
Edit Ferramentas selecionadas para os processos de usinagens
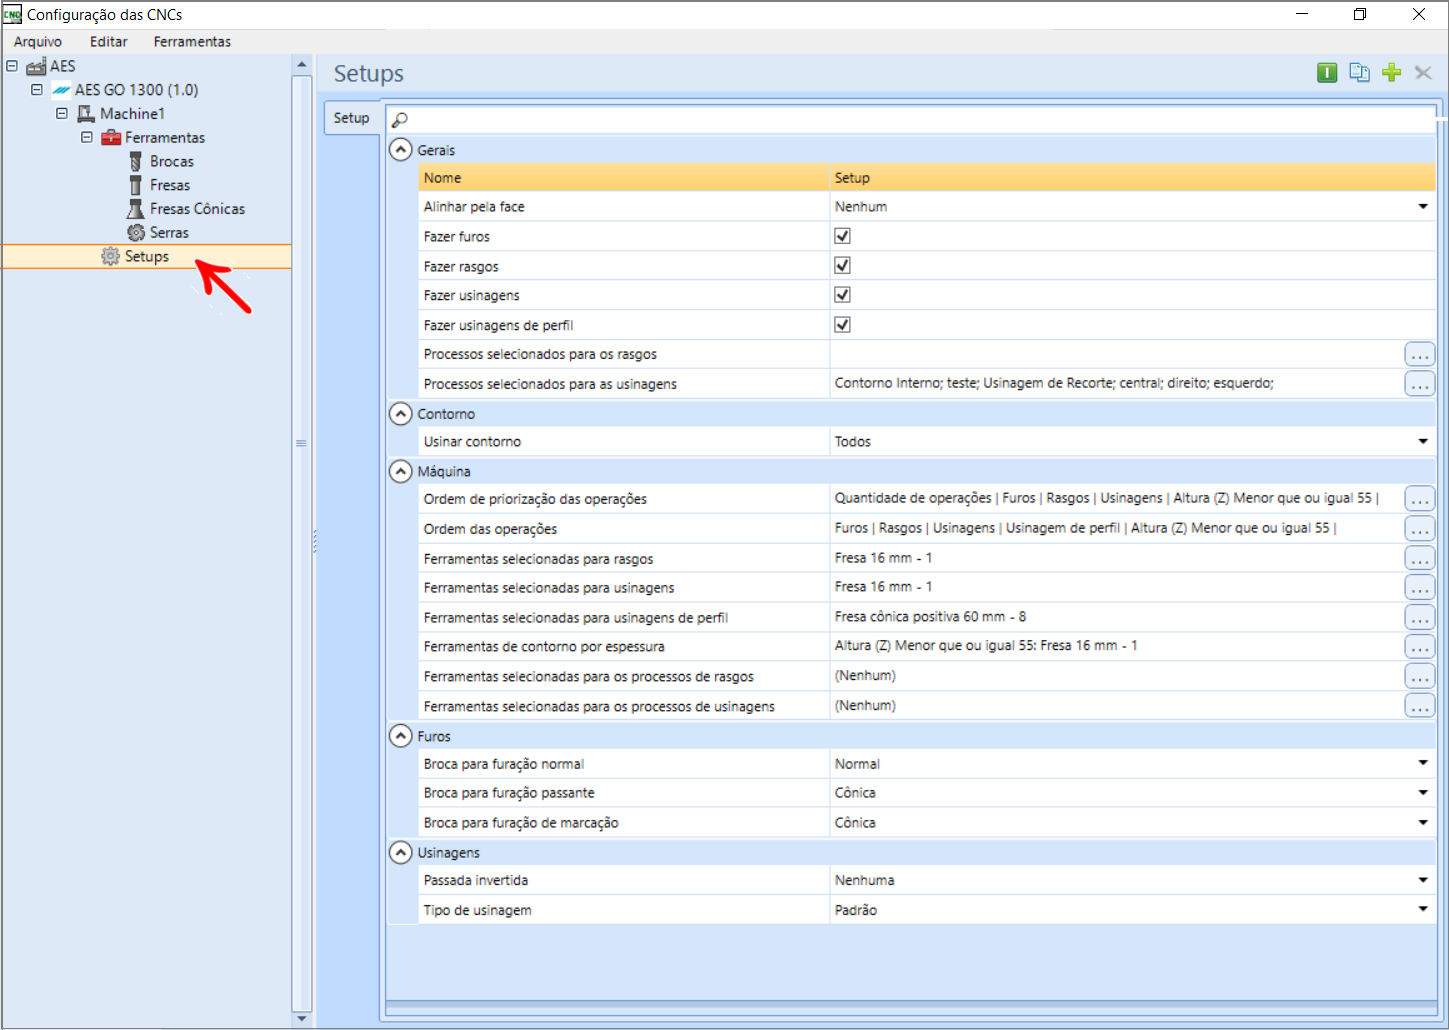coord(1419,706)
